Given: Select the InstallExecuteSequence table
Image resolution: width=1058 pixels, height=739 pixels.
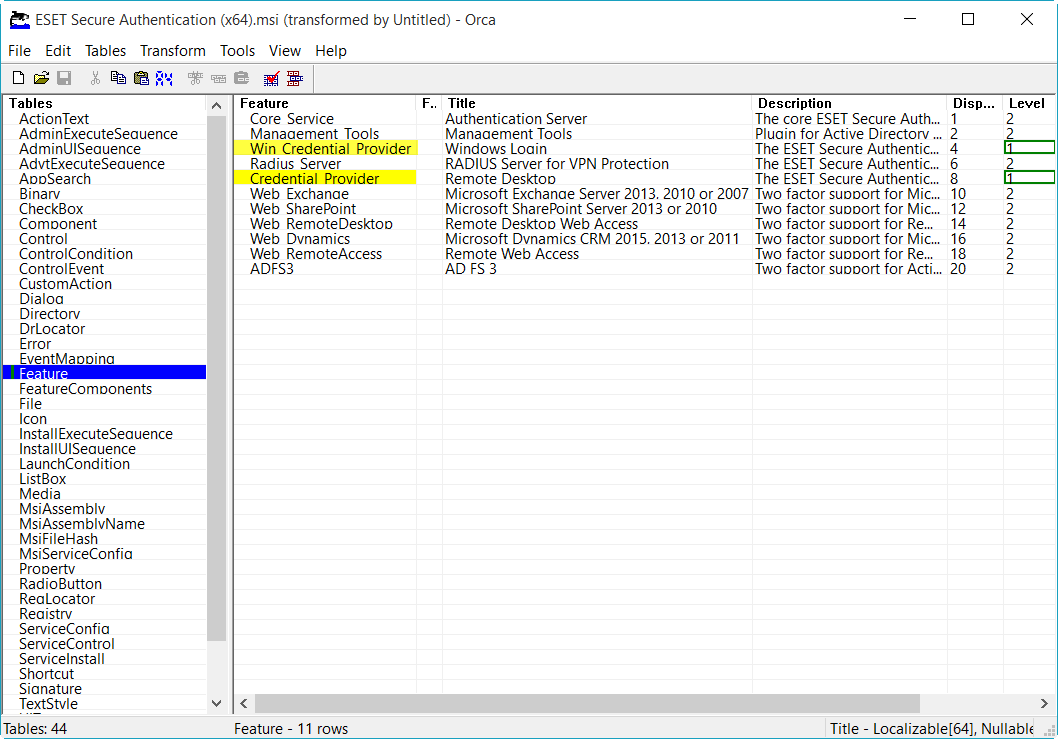Looking at the screenshot, I should point(95,434).
